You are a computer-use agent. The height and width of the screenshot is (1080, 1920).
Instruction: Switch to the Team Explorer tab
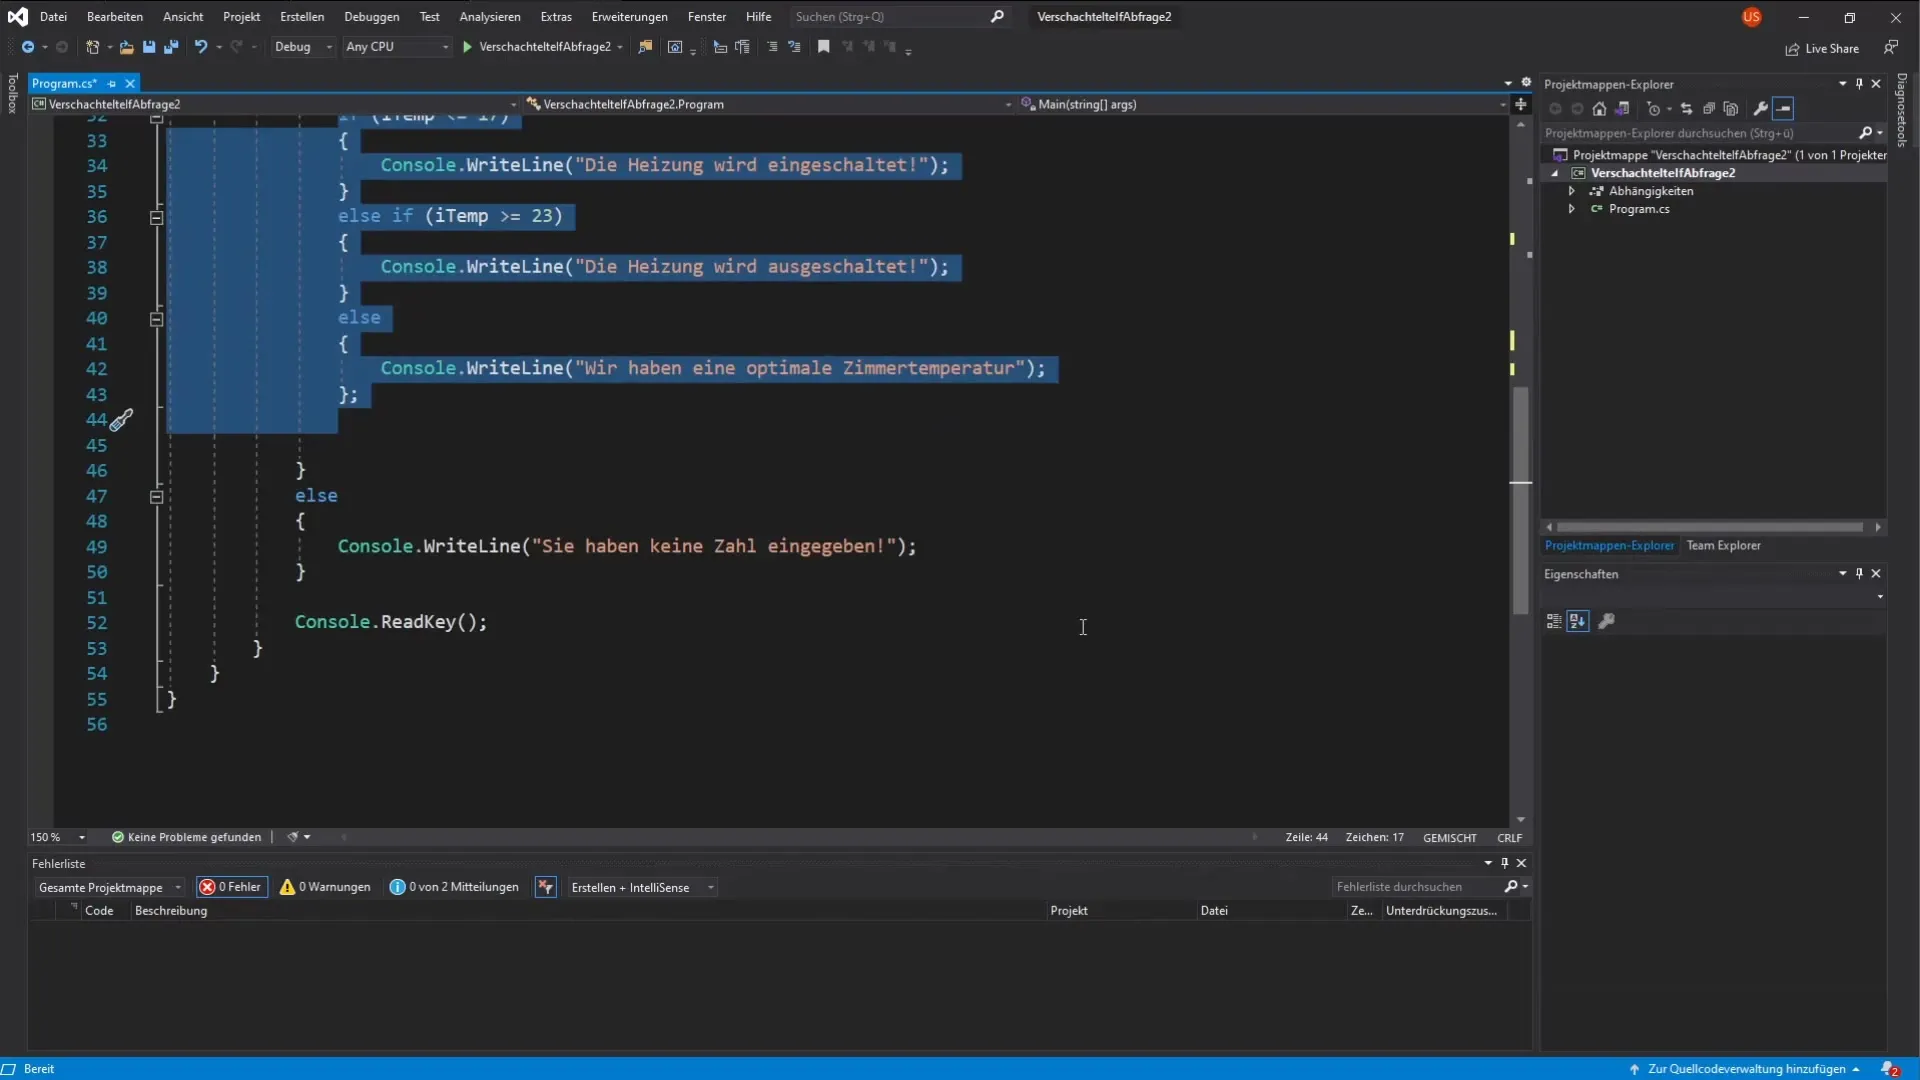pos(1723,546)
